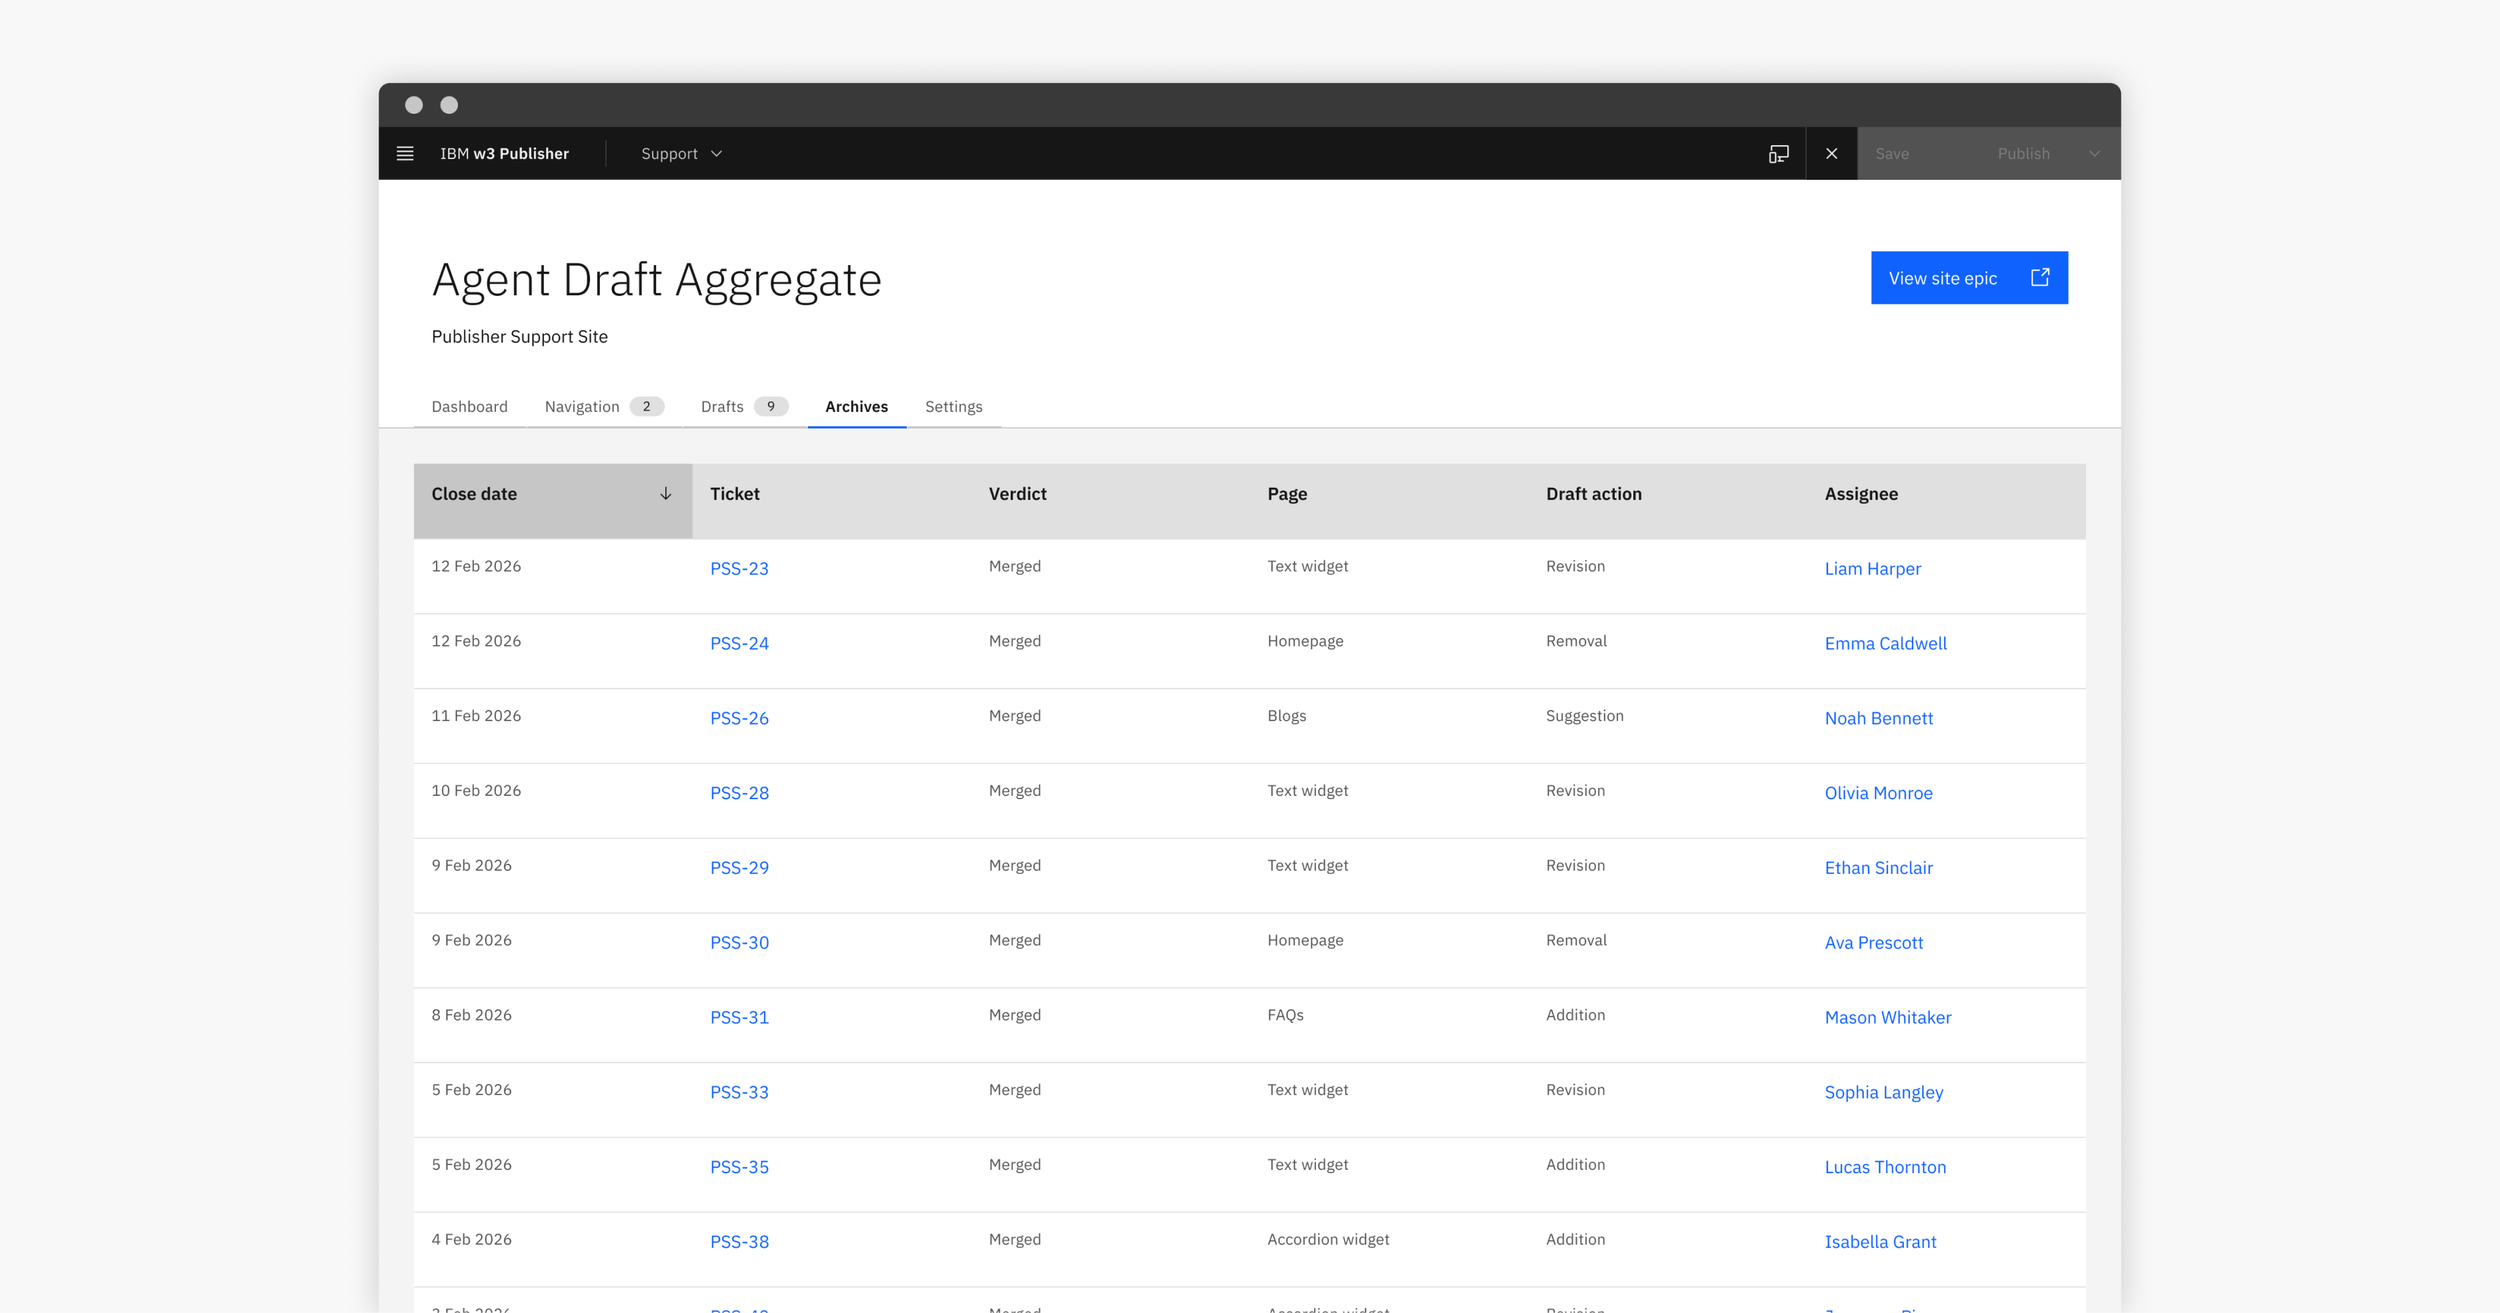
Task: Expand the Publish options chevron
Action: pos(2094,153)
